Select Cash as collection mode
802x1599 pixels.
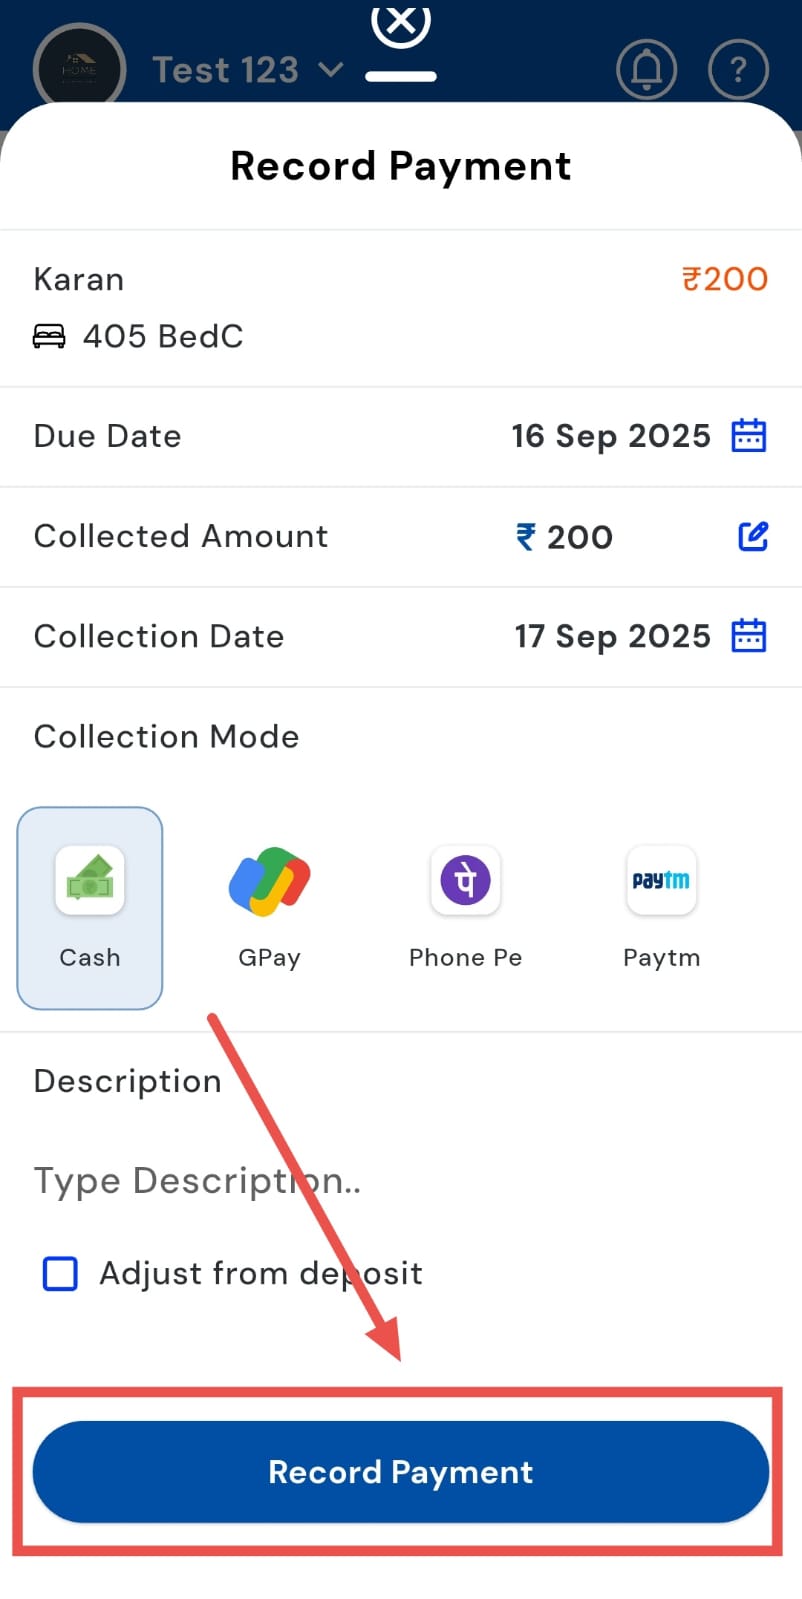90,907
